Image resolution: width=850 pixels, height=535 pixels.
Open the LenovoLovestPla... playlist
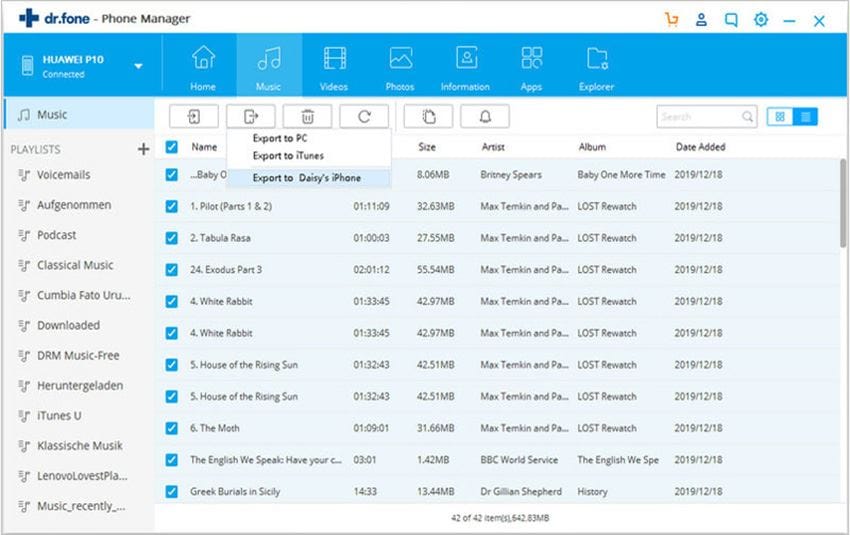click(82, 476)
